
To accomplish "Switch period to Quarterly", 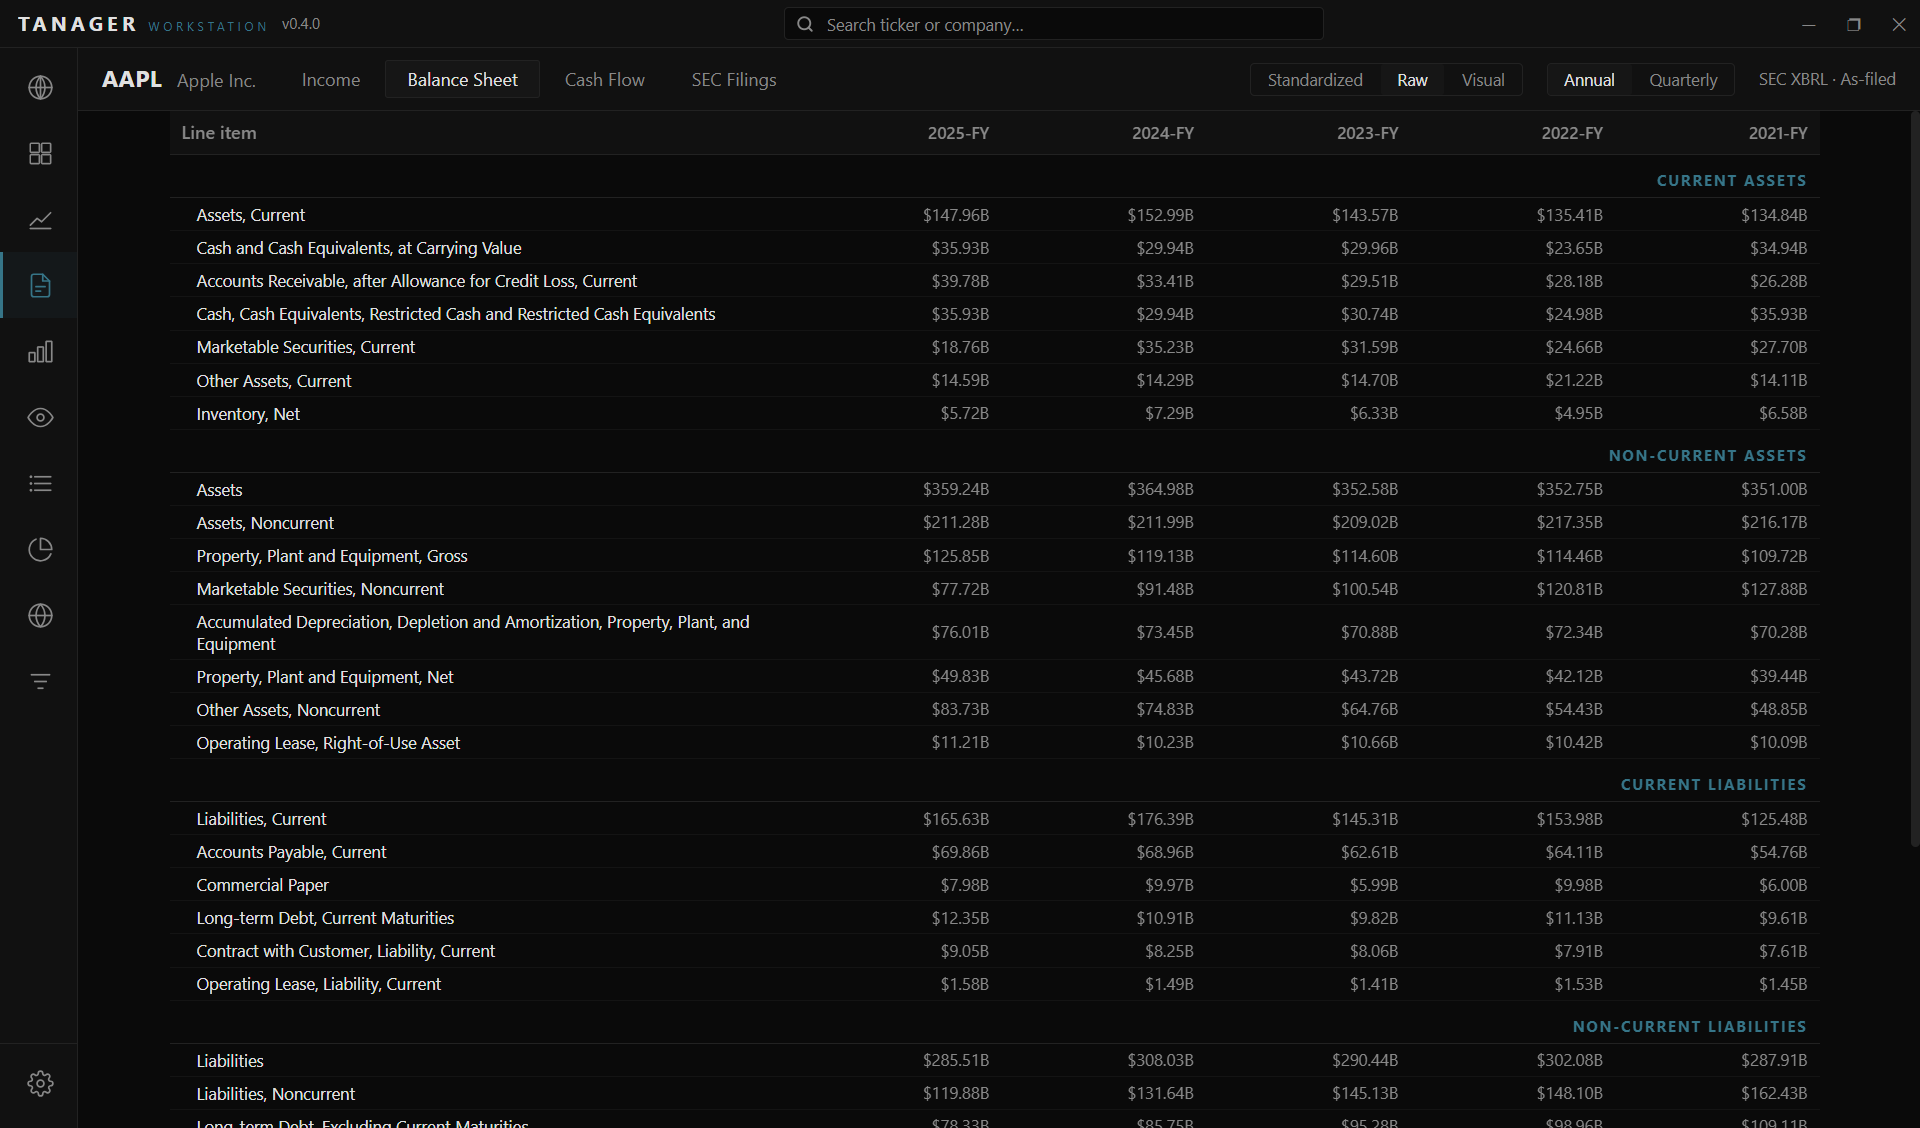I will (1683, 80).
